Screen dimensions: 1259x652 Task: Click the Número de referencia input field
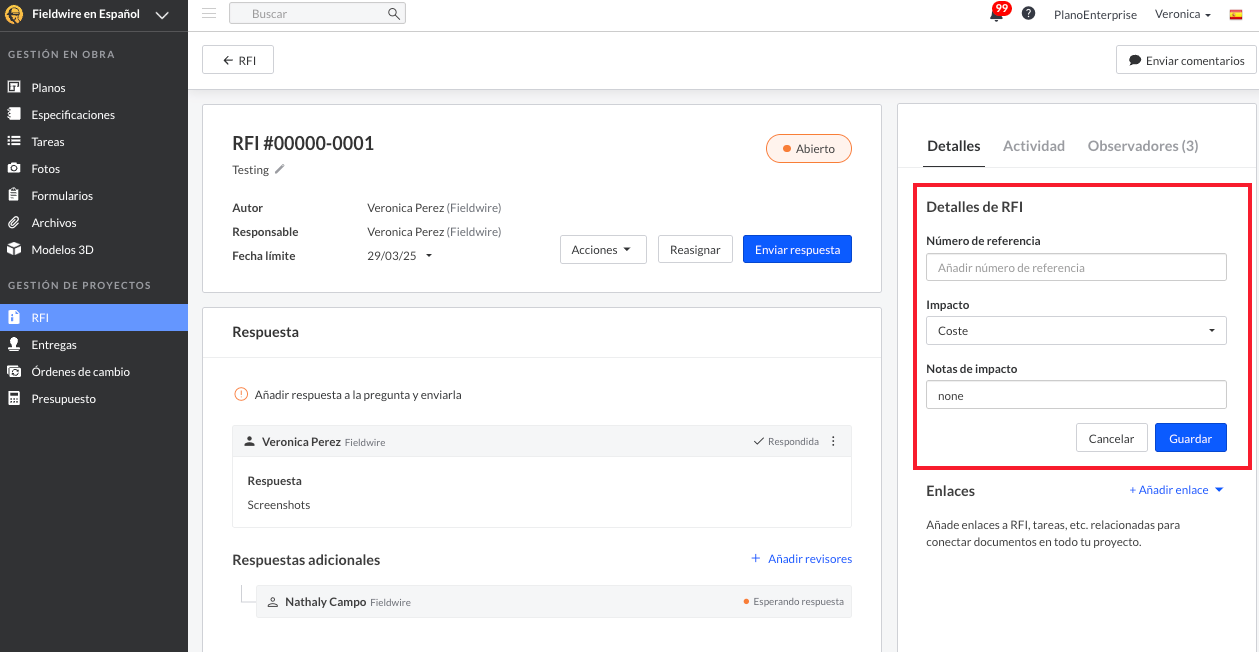(1076, 268)
